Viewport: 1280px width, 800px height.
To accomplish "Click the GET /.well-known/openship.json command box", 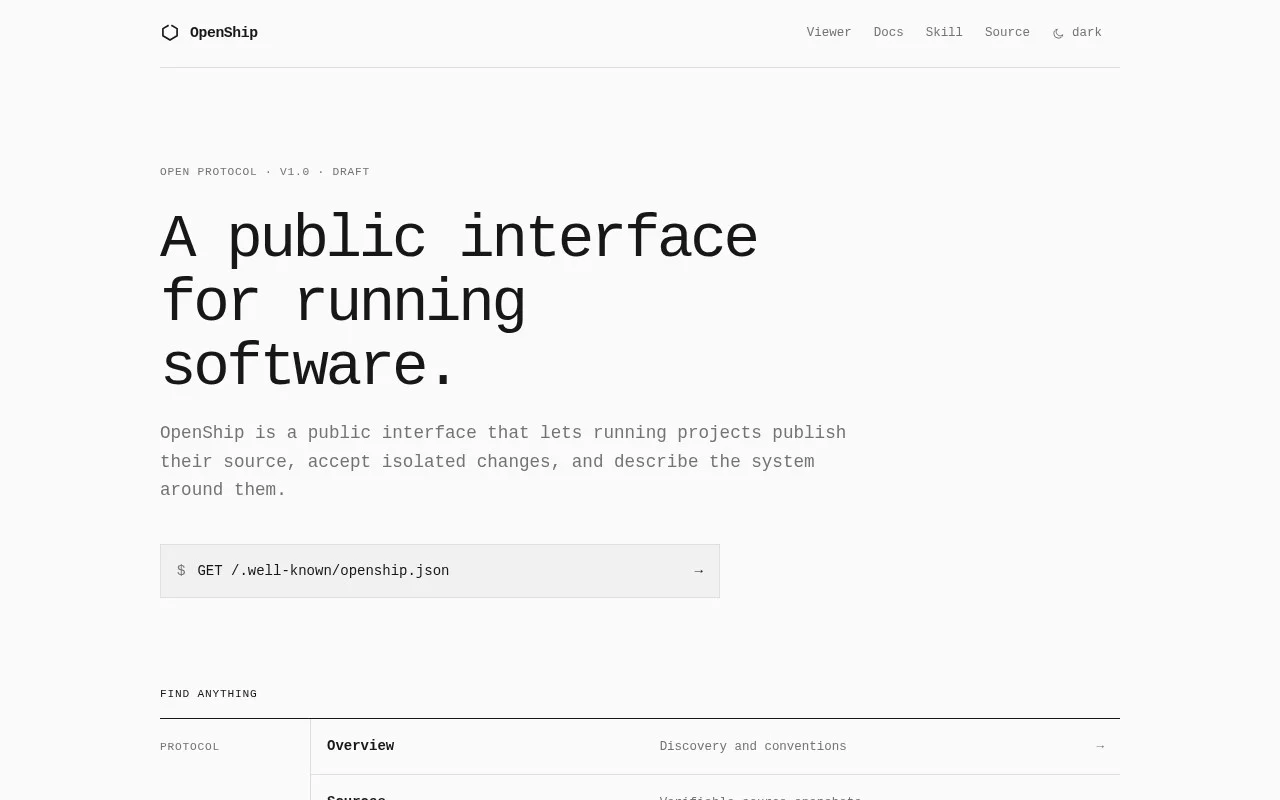I will 440,571.
